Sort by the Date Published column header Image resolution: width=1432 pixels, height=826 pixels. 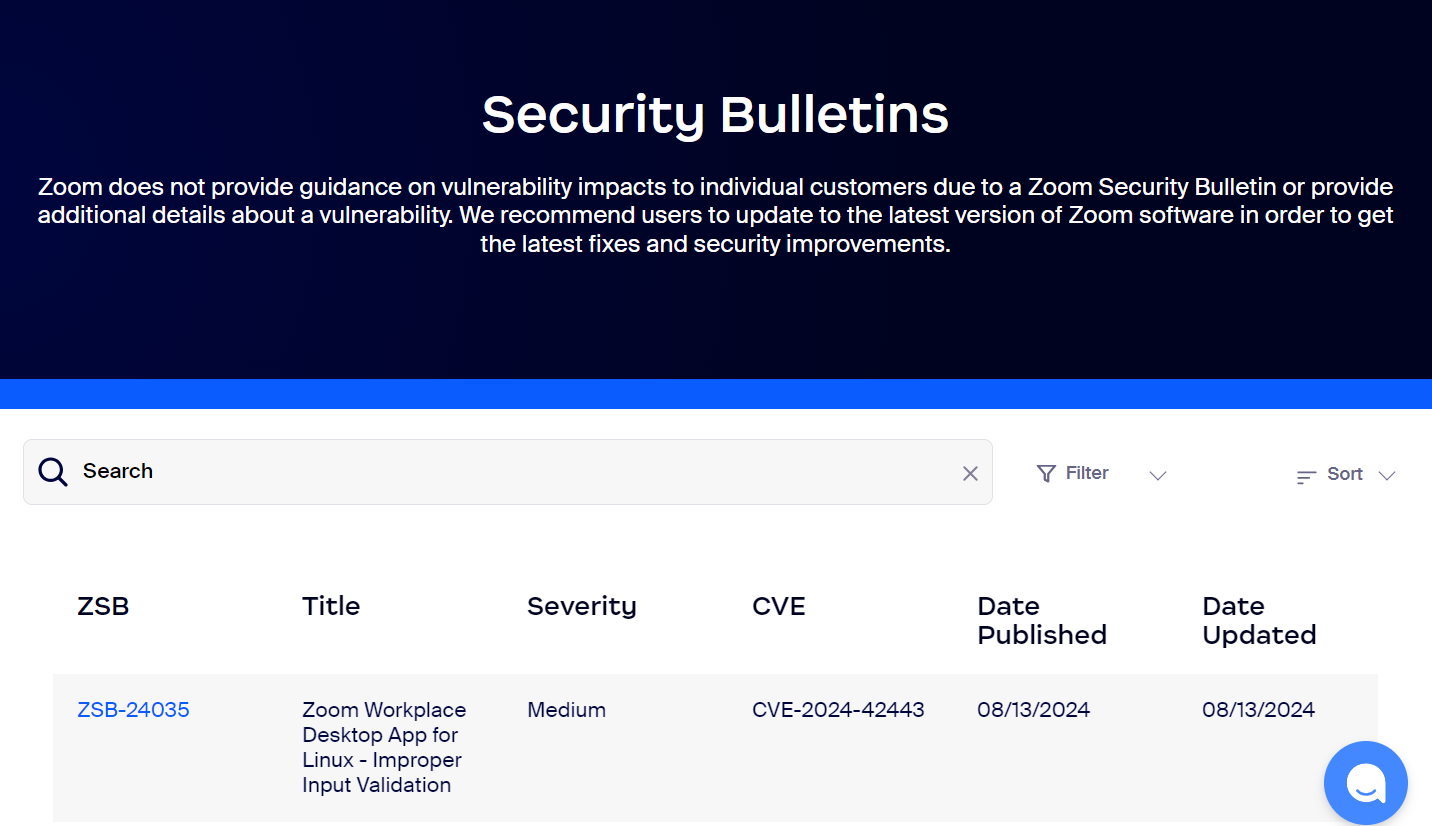click(x=1042, y=620)
